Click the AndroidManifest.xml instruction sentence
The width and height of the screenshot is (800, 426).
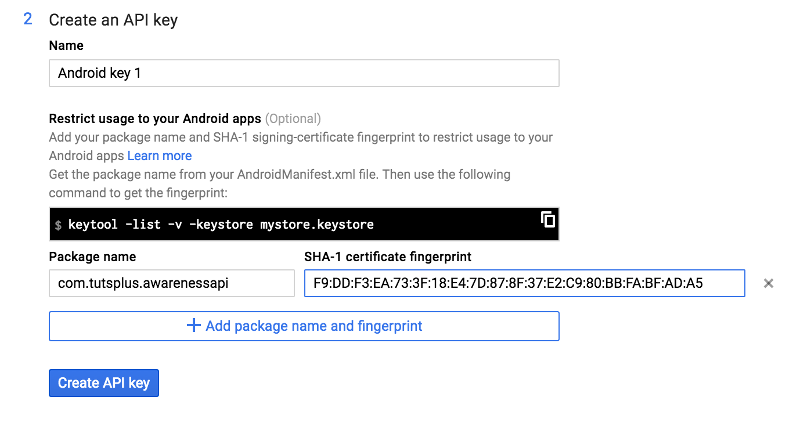tap(280, 184)
